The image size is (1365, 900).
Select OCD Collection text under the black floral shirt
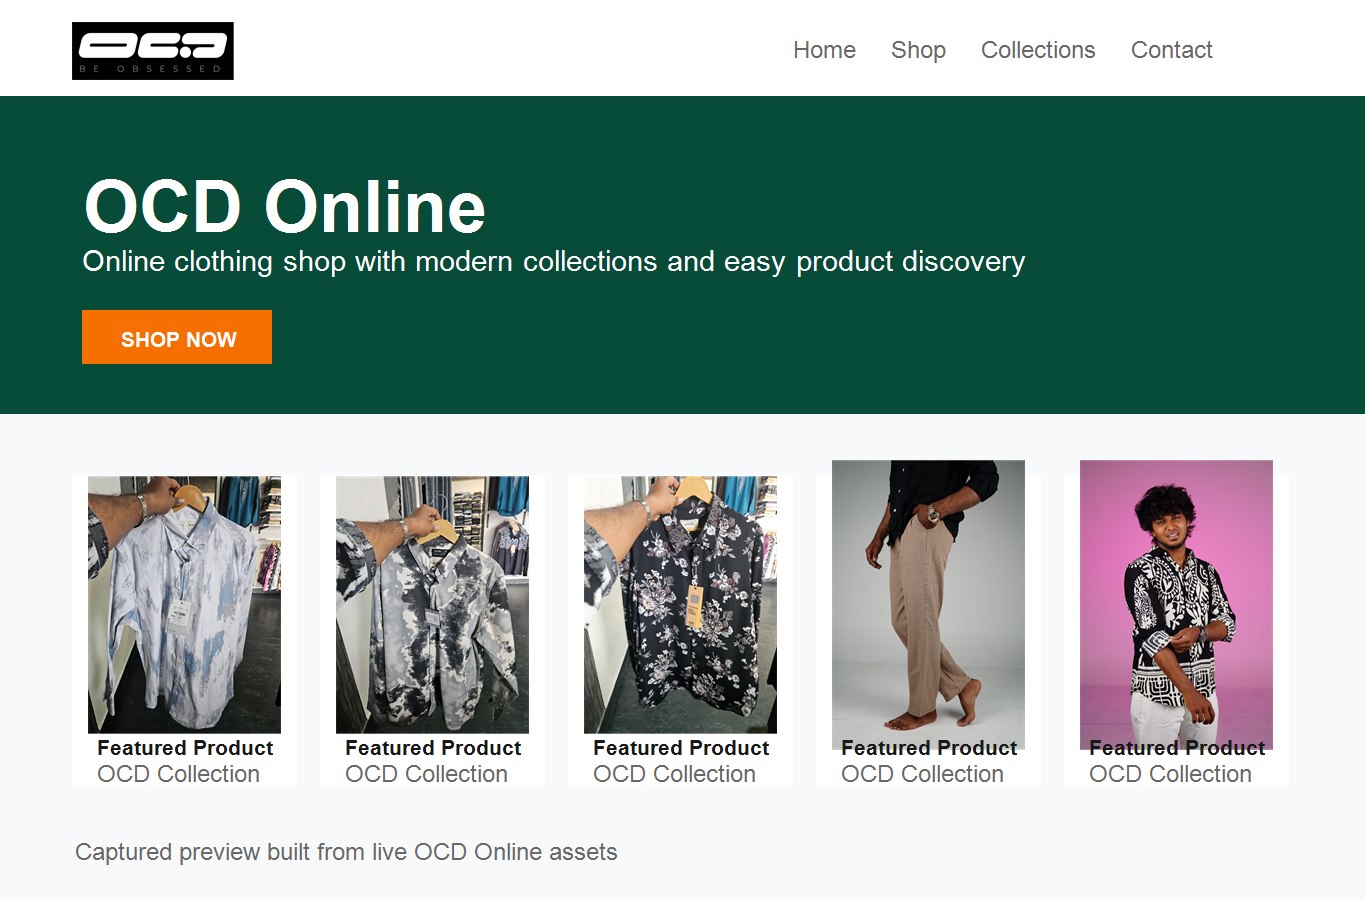coord(674,774)
